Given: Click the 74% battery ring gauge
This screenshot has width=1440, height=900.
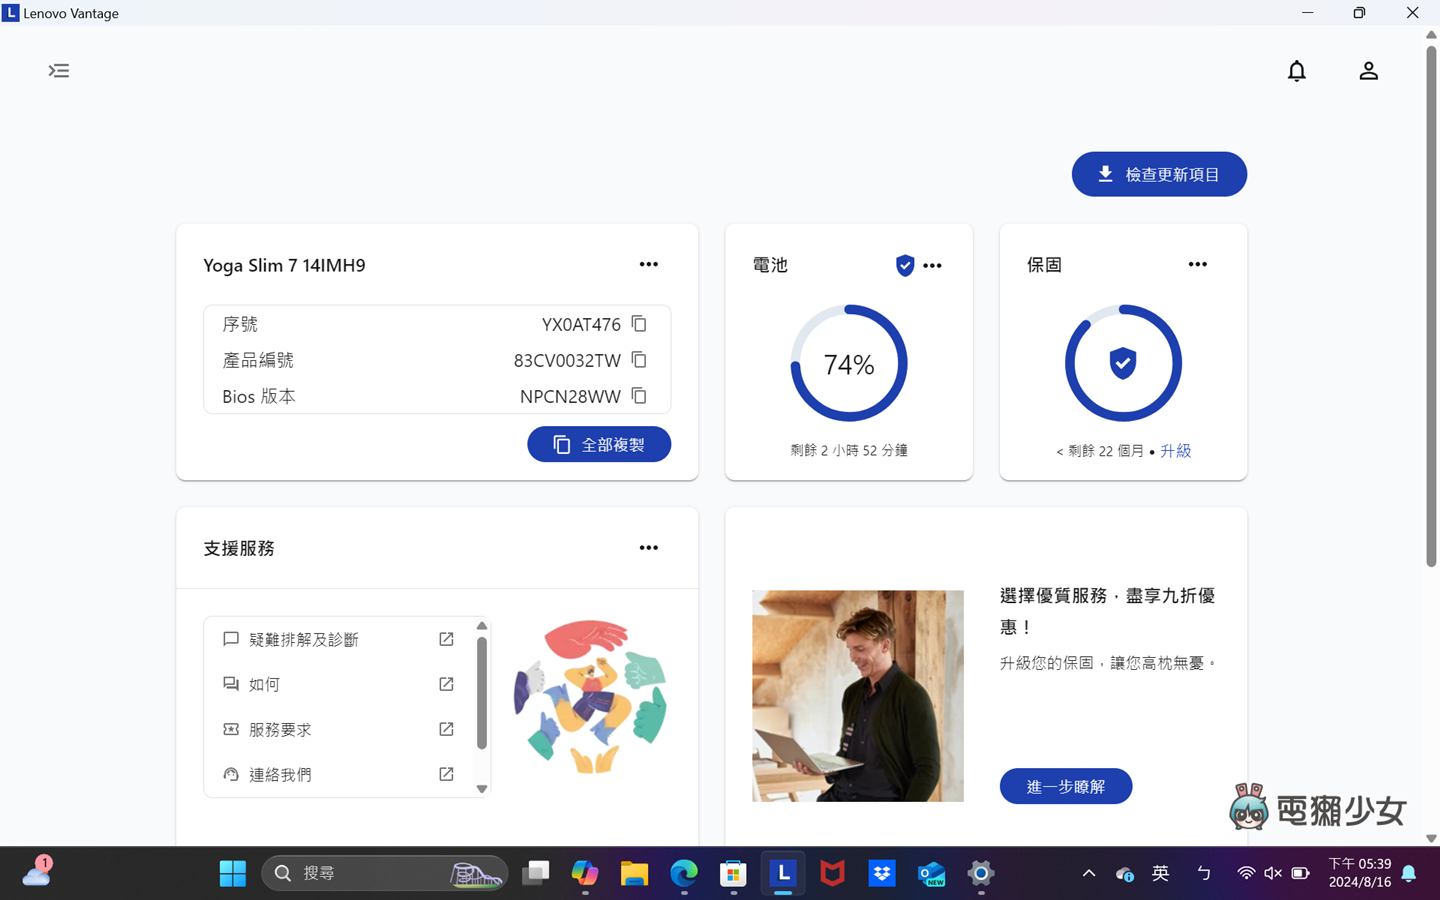Looking at the screenshot, I should pos(849,363).
